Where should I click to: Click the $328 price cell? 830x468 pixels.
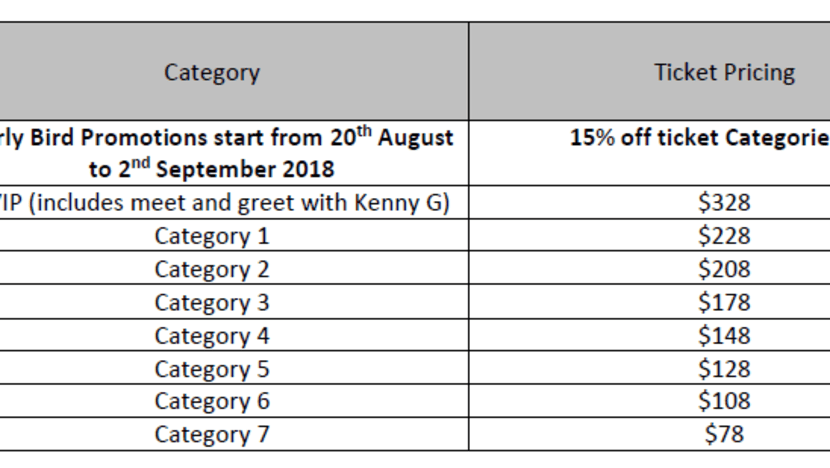pyautogui.click(x=649, y=202)
